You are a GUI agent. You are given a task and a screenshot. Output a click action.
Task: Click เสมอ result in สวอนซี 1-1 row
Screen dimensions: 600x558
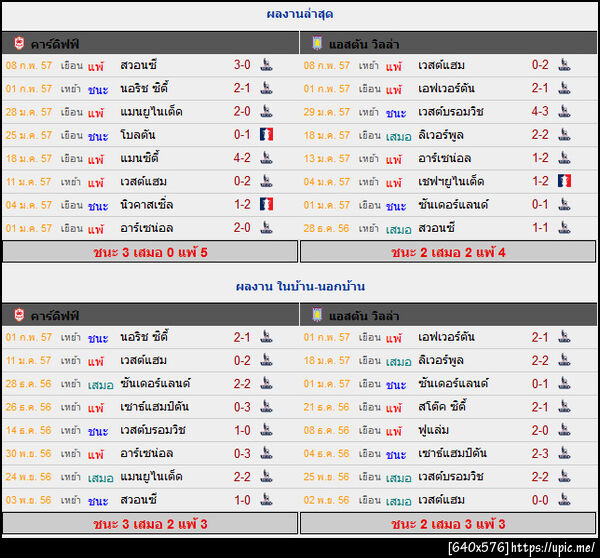tap(398, 229)
